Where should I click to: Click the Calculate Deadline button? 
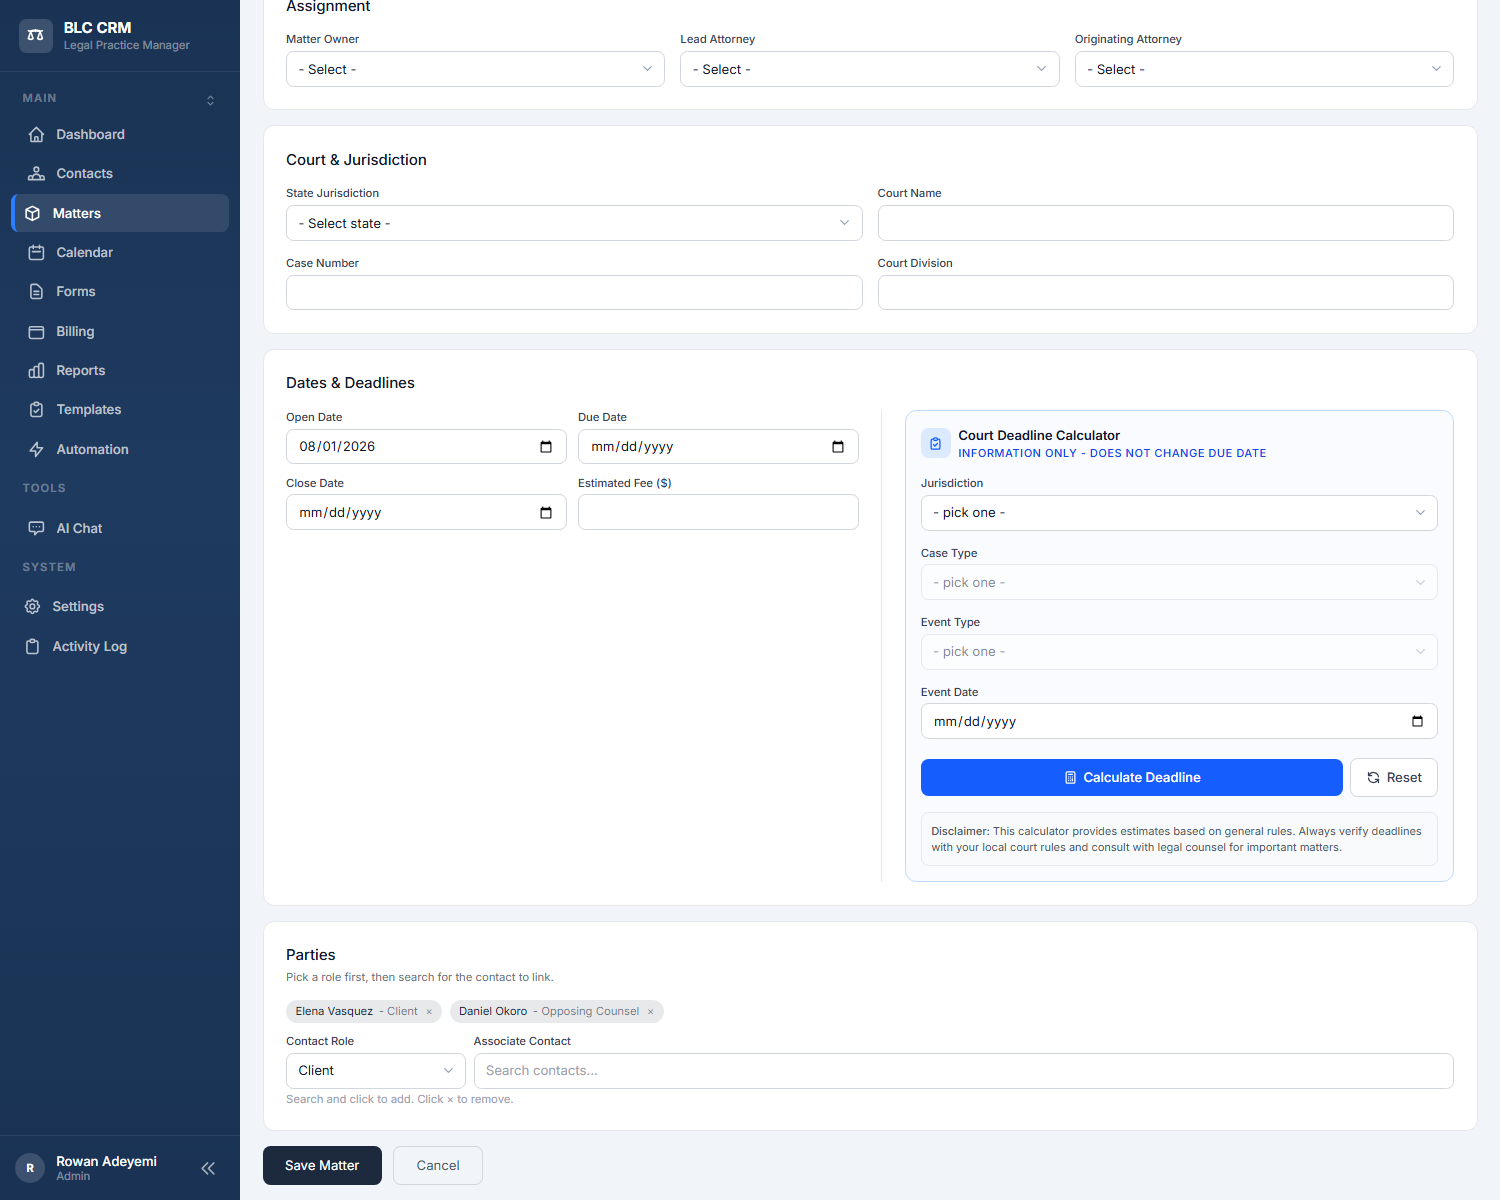[x=1131, y=778]
